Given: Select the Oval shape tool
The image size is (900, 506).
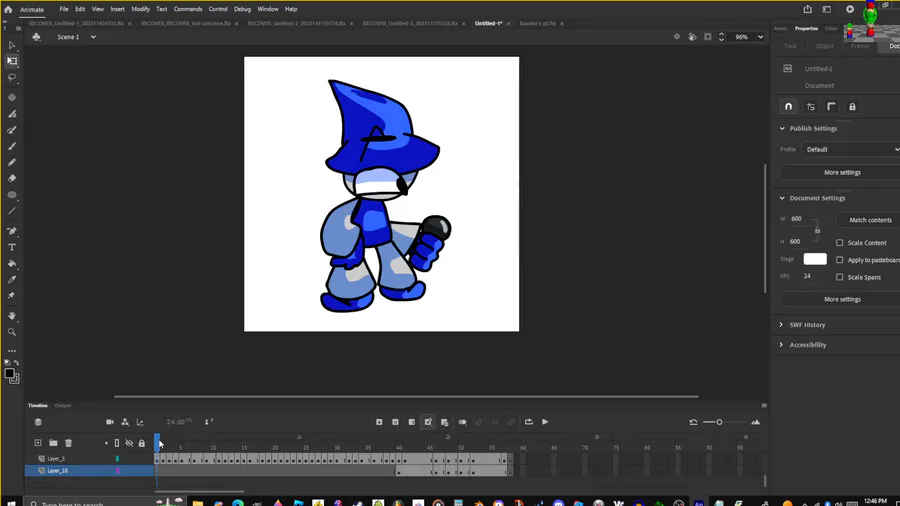Looking at the screenshot, I should [x=11, y=195].
